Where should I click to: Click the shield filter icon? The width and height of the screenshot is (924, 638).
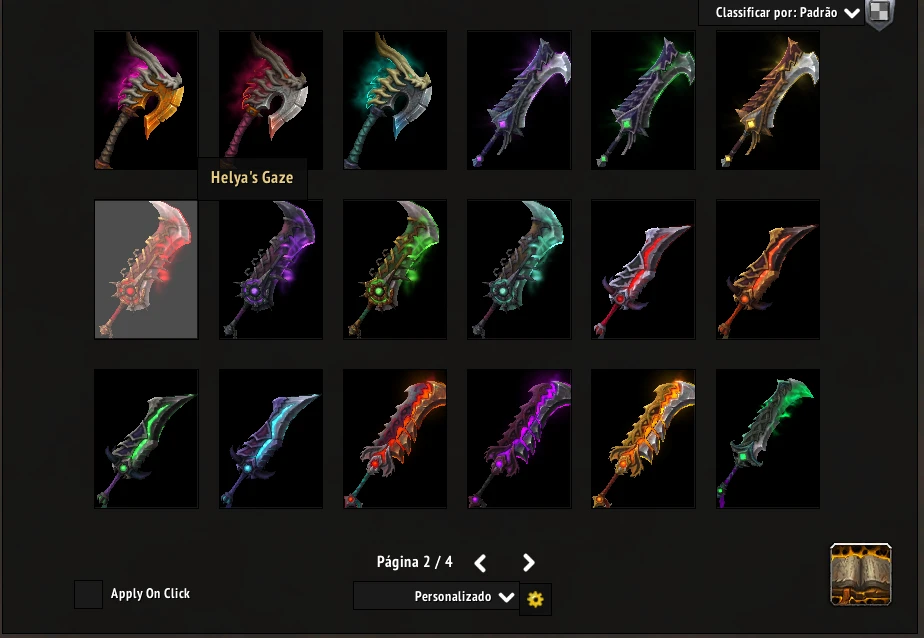(880, 13)
